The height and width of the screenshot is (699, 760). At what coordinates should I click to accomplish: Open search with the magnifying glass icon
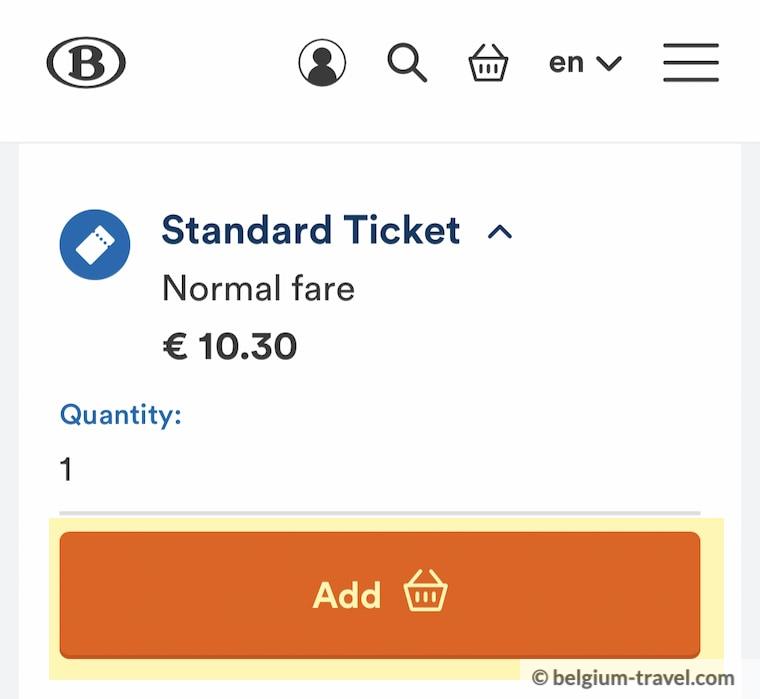coord(407,63)
